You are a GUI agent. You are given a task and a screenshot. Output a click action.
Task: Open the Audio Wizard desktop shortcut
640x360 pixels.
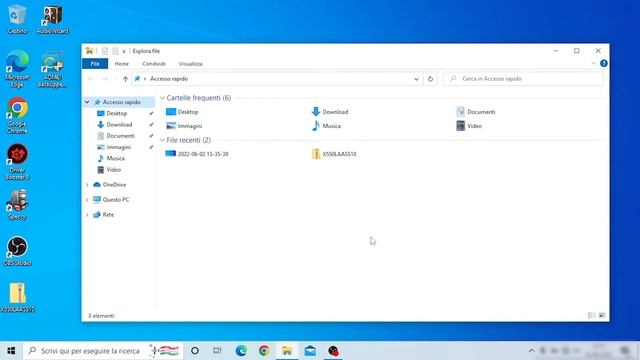(x=52, y=19)
